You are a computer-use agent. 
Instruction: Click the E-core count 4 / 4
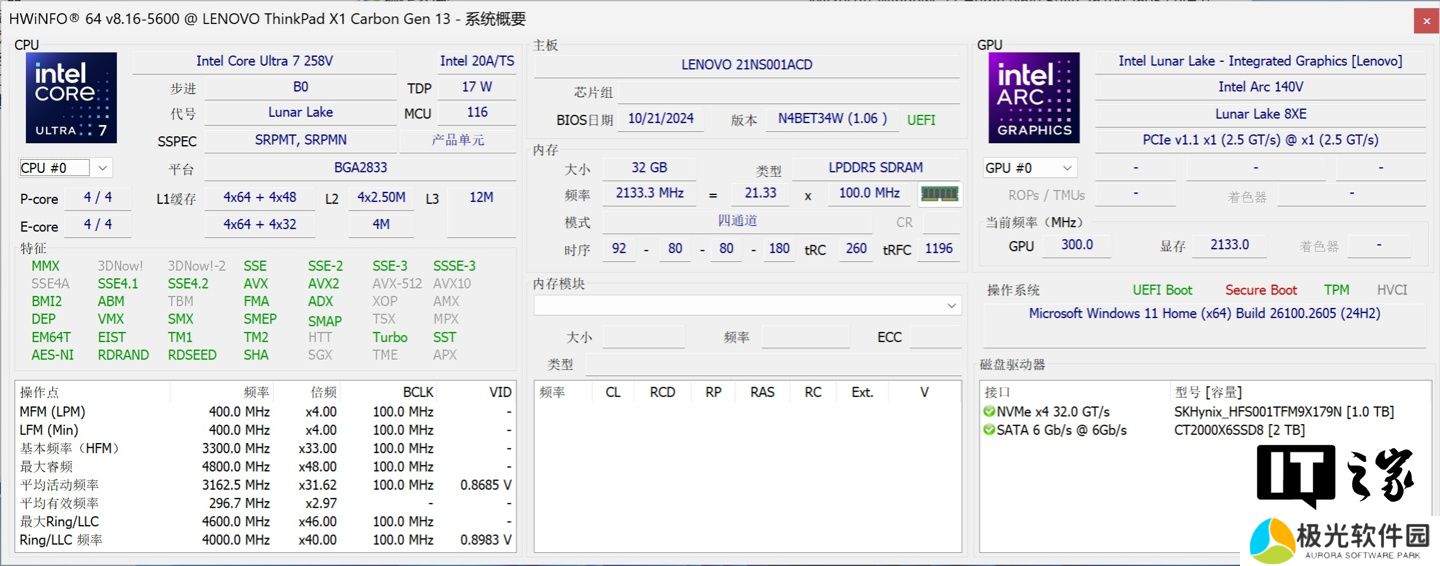pos(98,224)
